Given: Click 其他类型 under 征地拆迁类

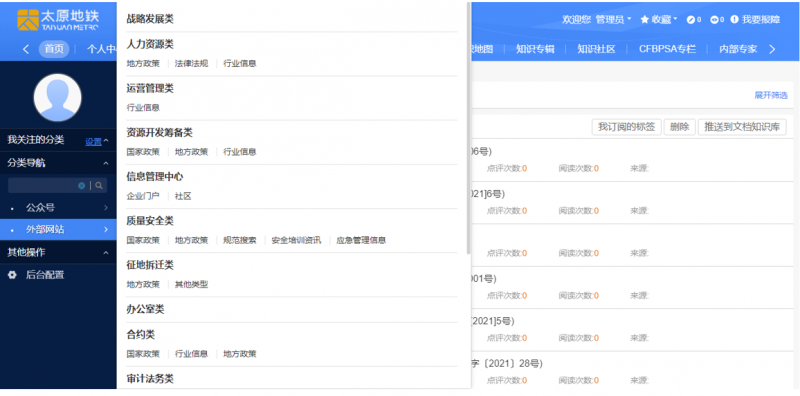Looking at the screenshot, I should [x=191, y=284].
